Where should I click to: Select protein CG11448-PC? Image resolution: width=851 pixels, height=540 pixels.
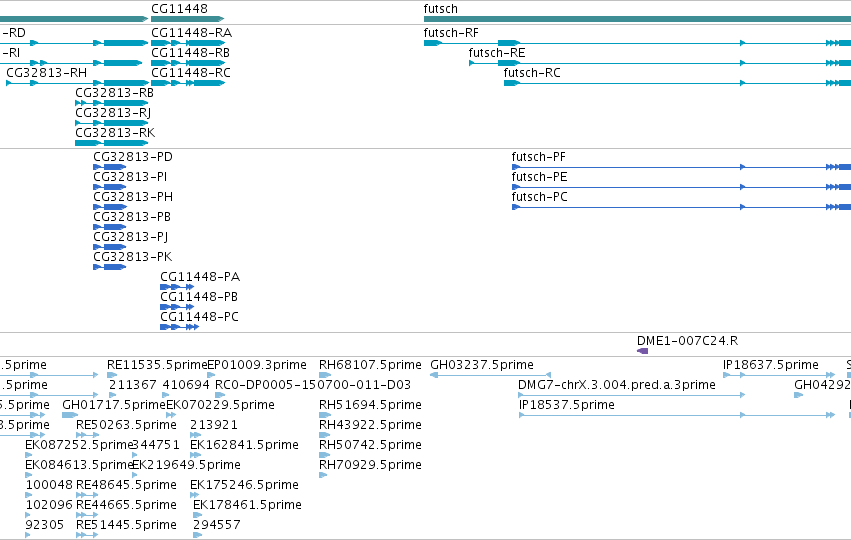pos(199,317)
